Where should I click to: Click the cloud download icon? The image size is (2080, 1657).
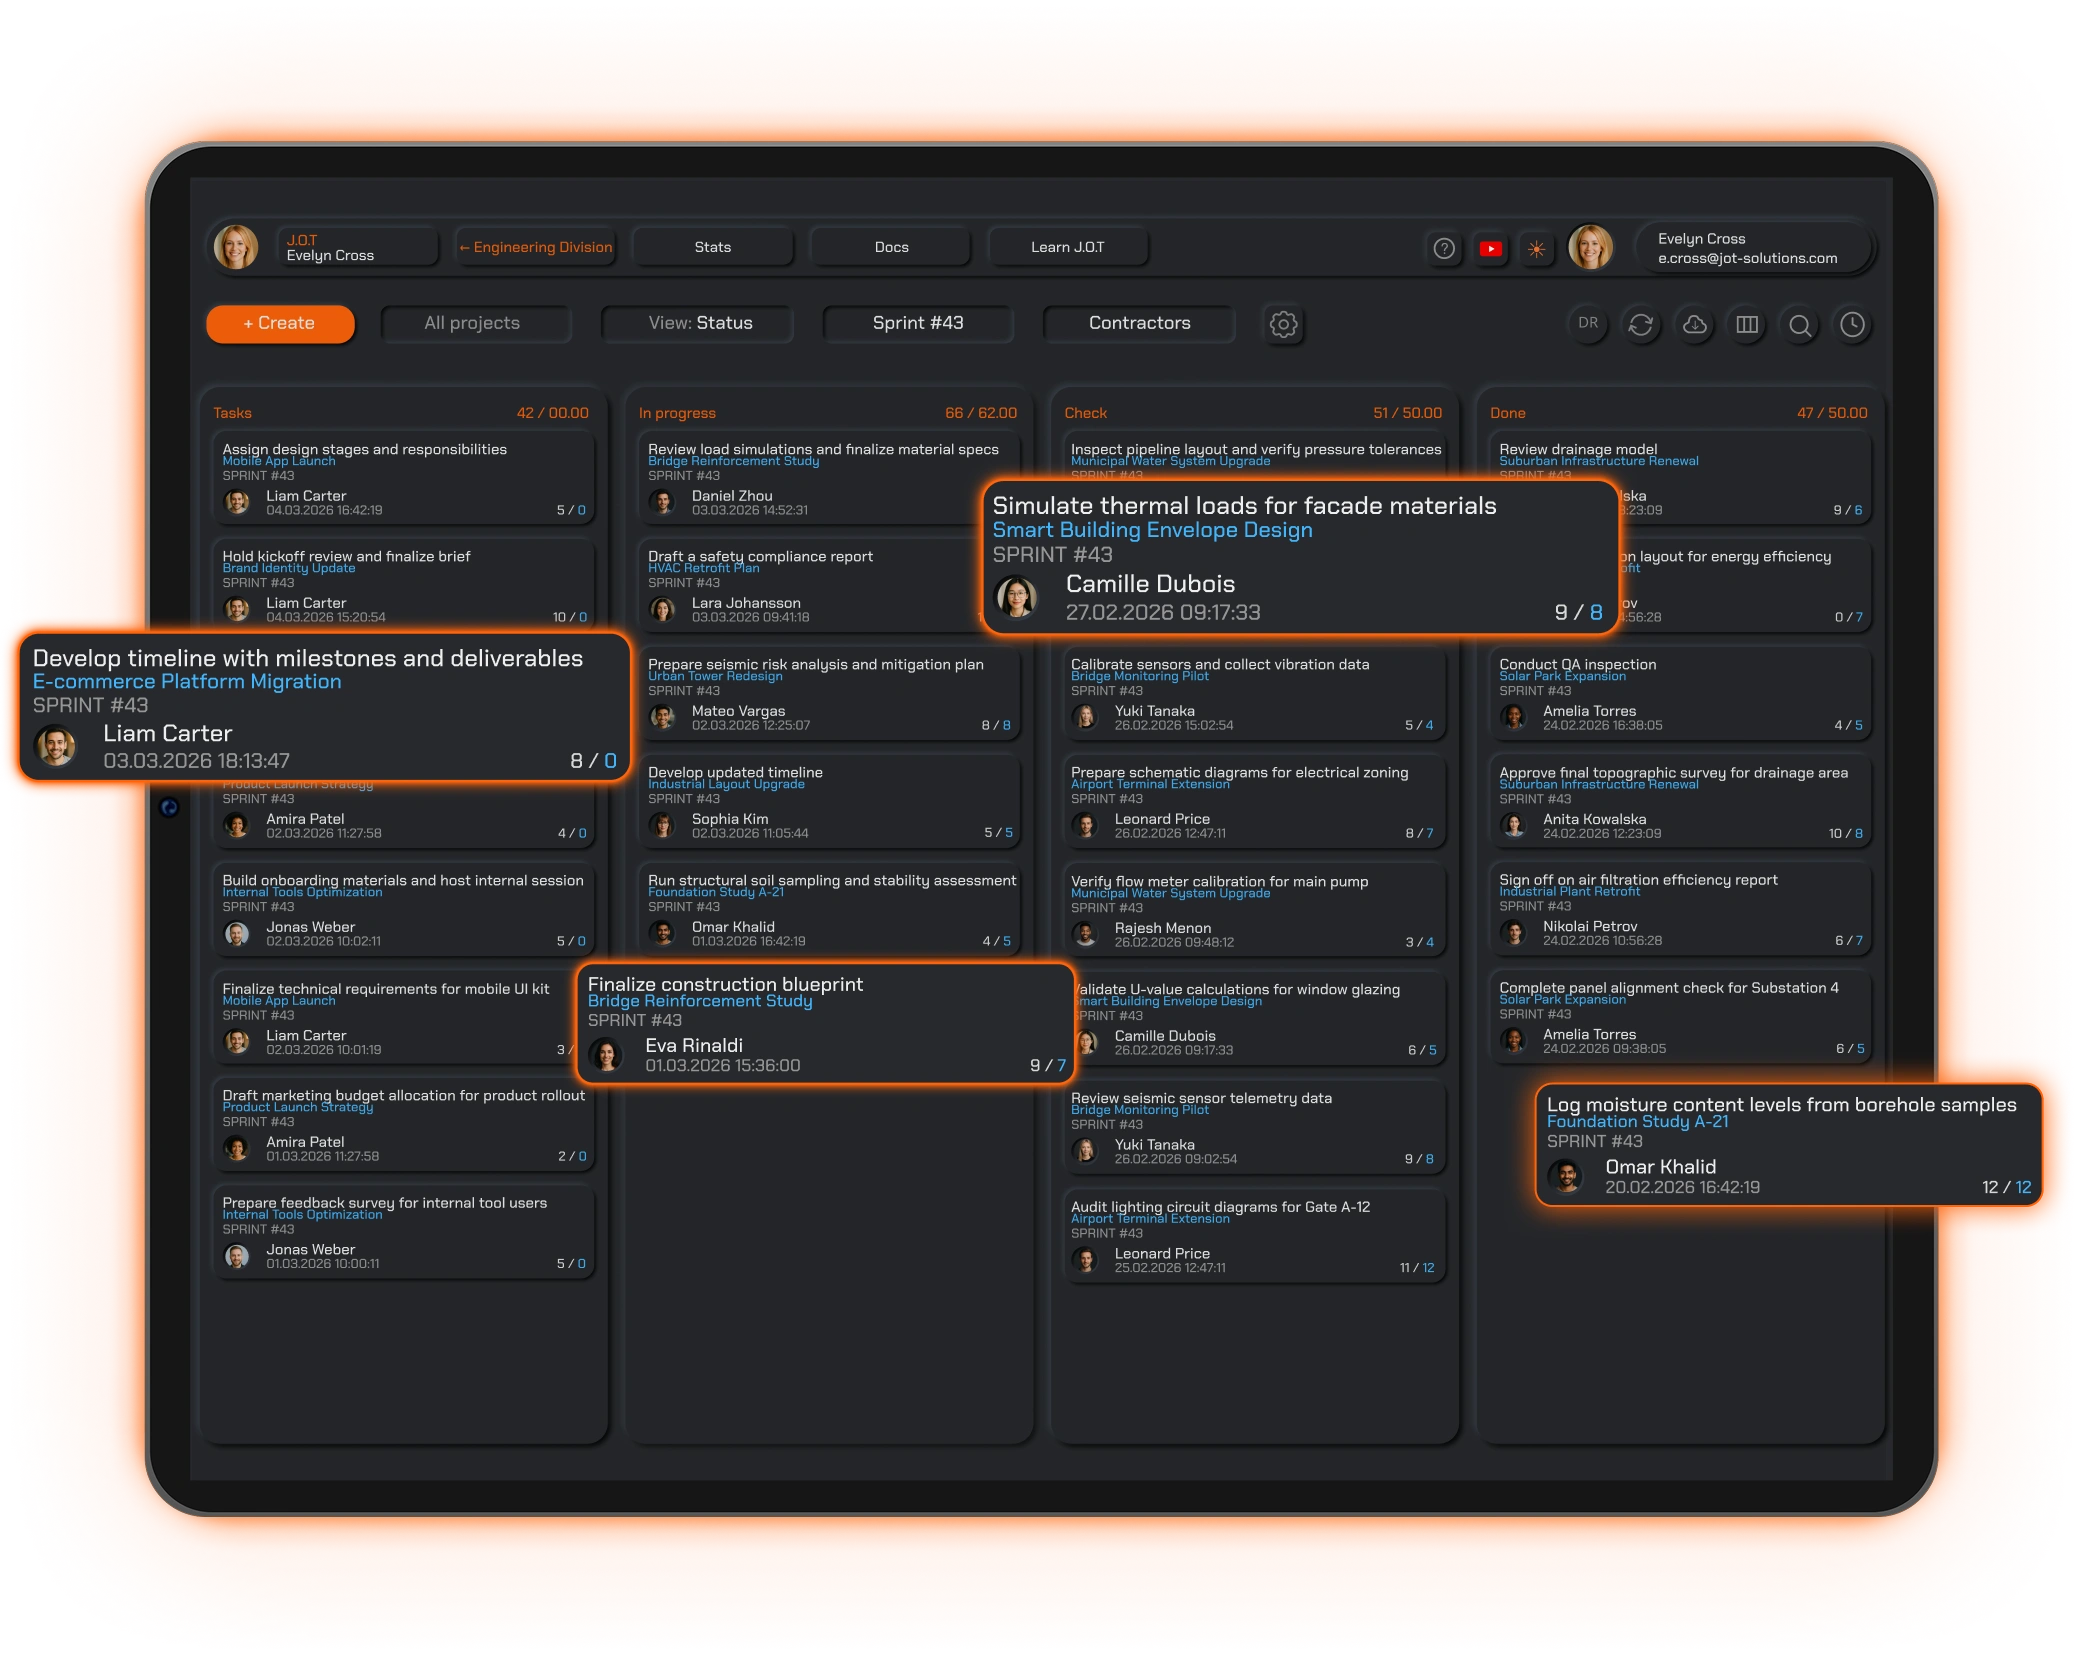[x=1694, y=324]
